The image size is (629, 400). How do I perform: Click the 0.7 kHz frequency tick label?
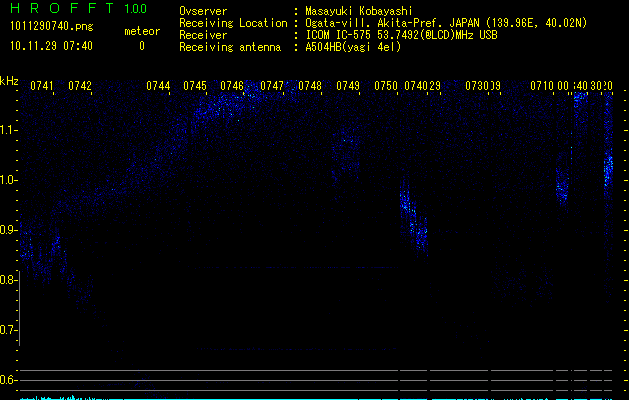coord(8,330)
